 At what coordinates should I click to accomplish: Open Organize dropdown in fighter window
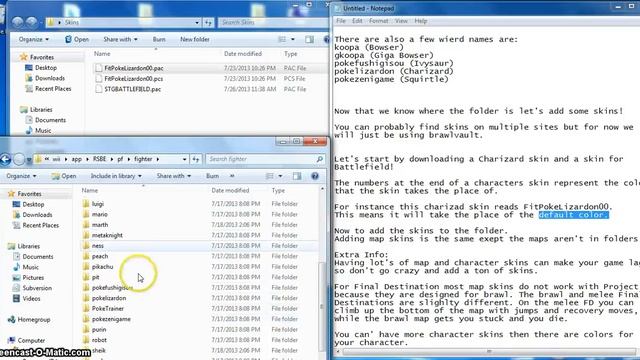tap(21, 176)
